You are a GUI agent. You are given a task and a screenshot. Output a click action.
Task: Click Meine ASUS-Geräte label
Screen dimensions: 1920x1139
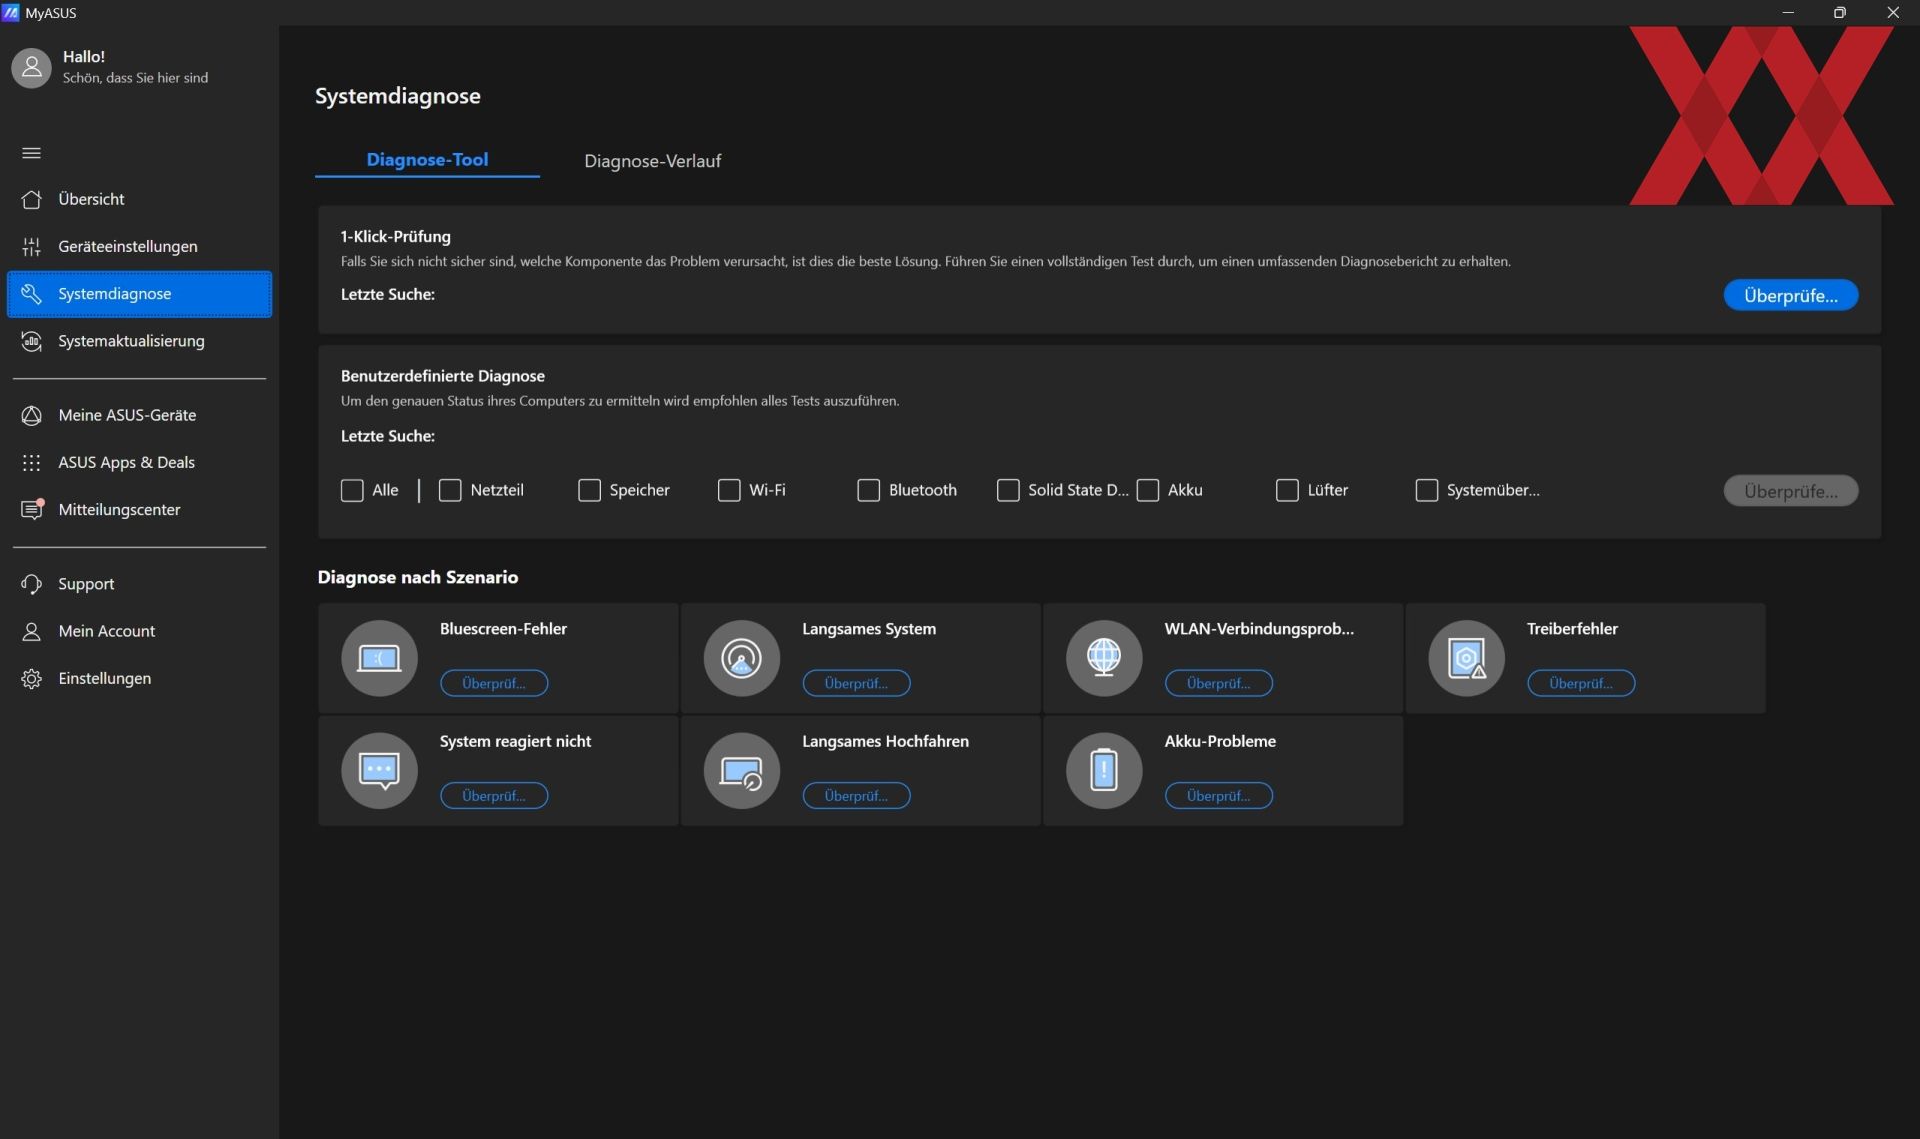point(127,415)
